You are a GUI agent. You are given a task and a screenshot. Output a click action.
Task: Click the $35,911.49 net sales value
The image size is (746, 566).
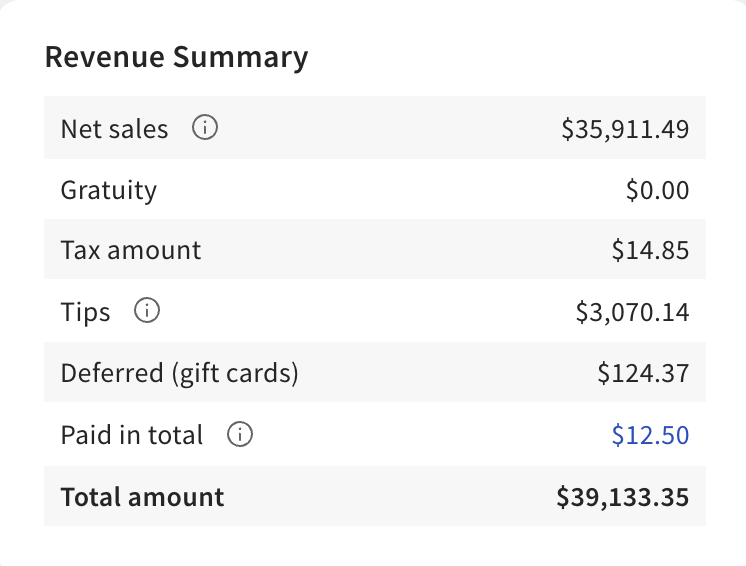(625, 129)
